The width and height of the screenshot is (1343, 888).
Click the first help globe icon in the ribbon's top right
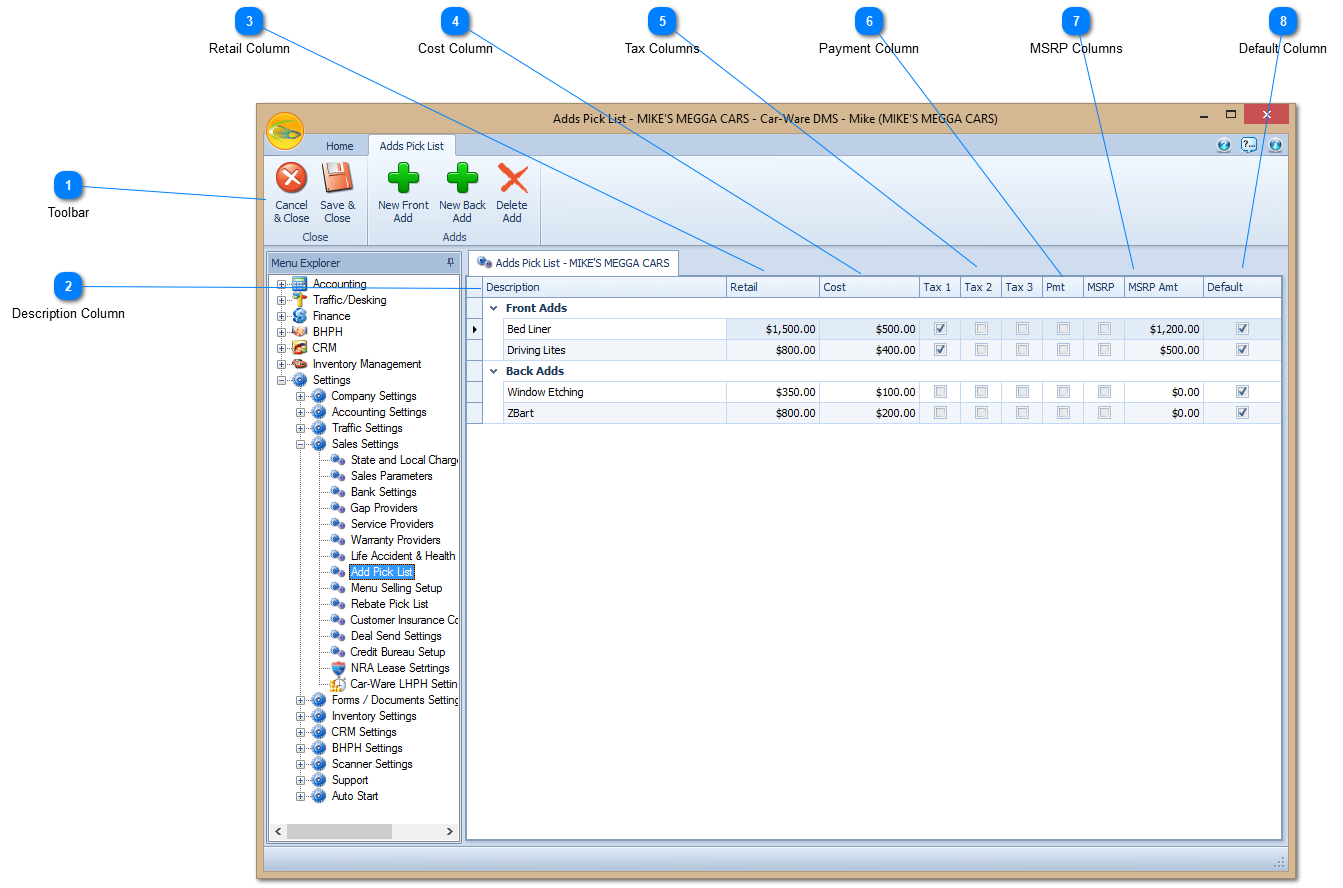point(1224,145)
